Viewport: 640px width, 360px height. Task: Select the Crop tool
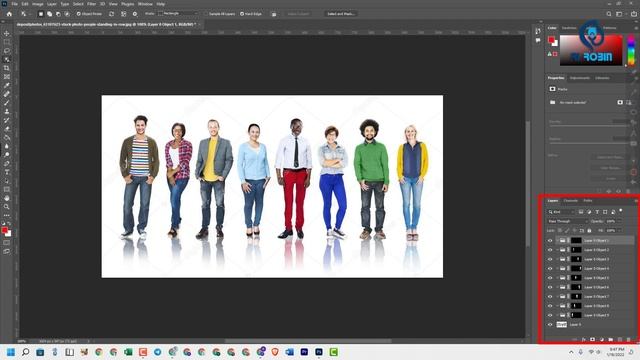pyautogui.click(x=7, y=68)
